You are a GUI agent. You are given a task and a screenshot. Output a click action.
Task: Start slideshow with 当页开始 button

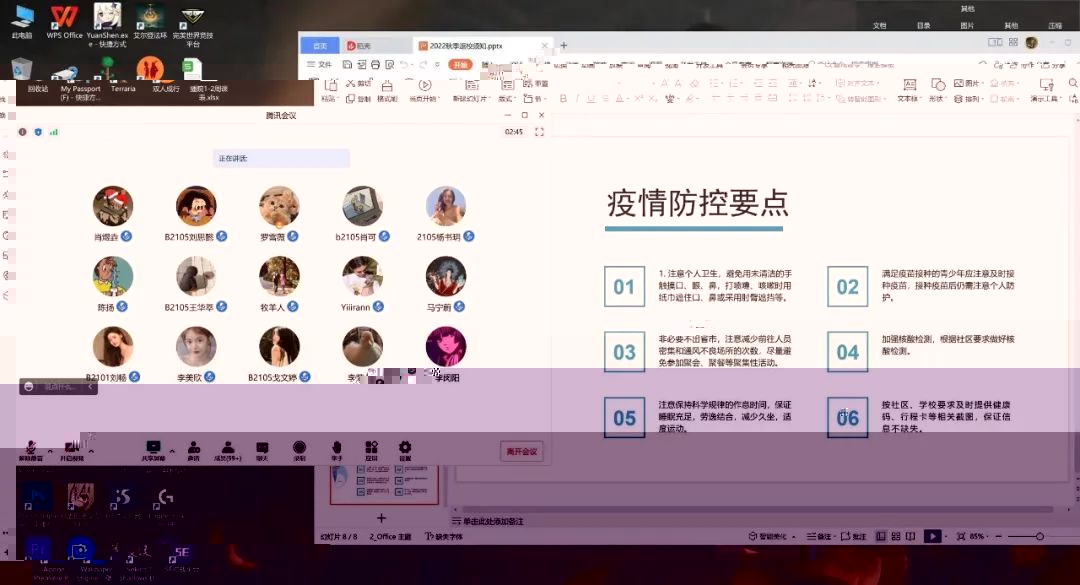(424, 90)
